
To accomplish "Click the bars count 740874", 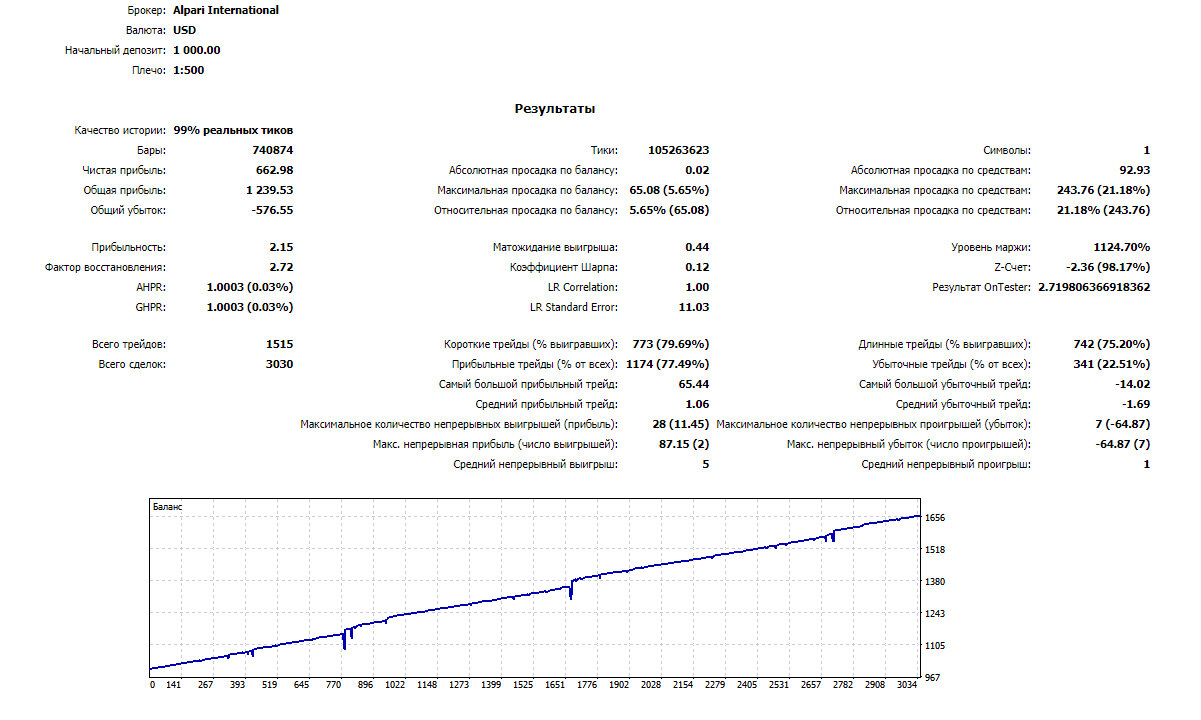I will (273, 150).
